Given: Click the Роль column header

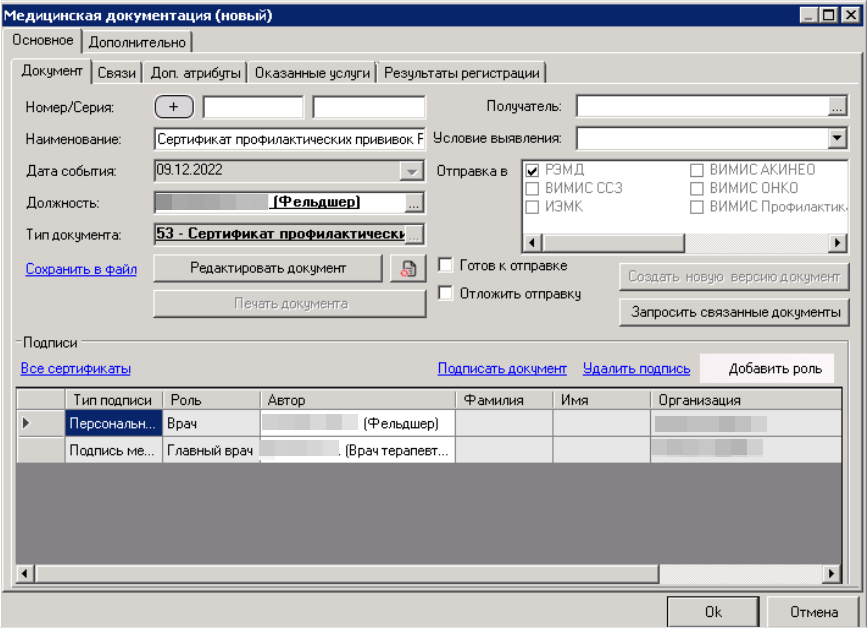Looking at the screenshot, I should [x=211, y=400].
